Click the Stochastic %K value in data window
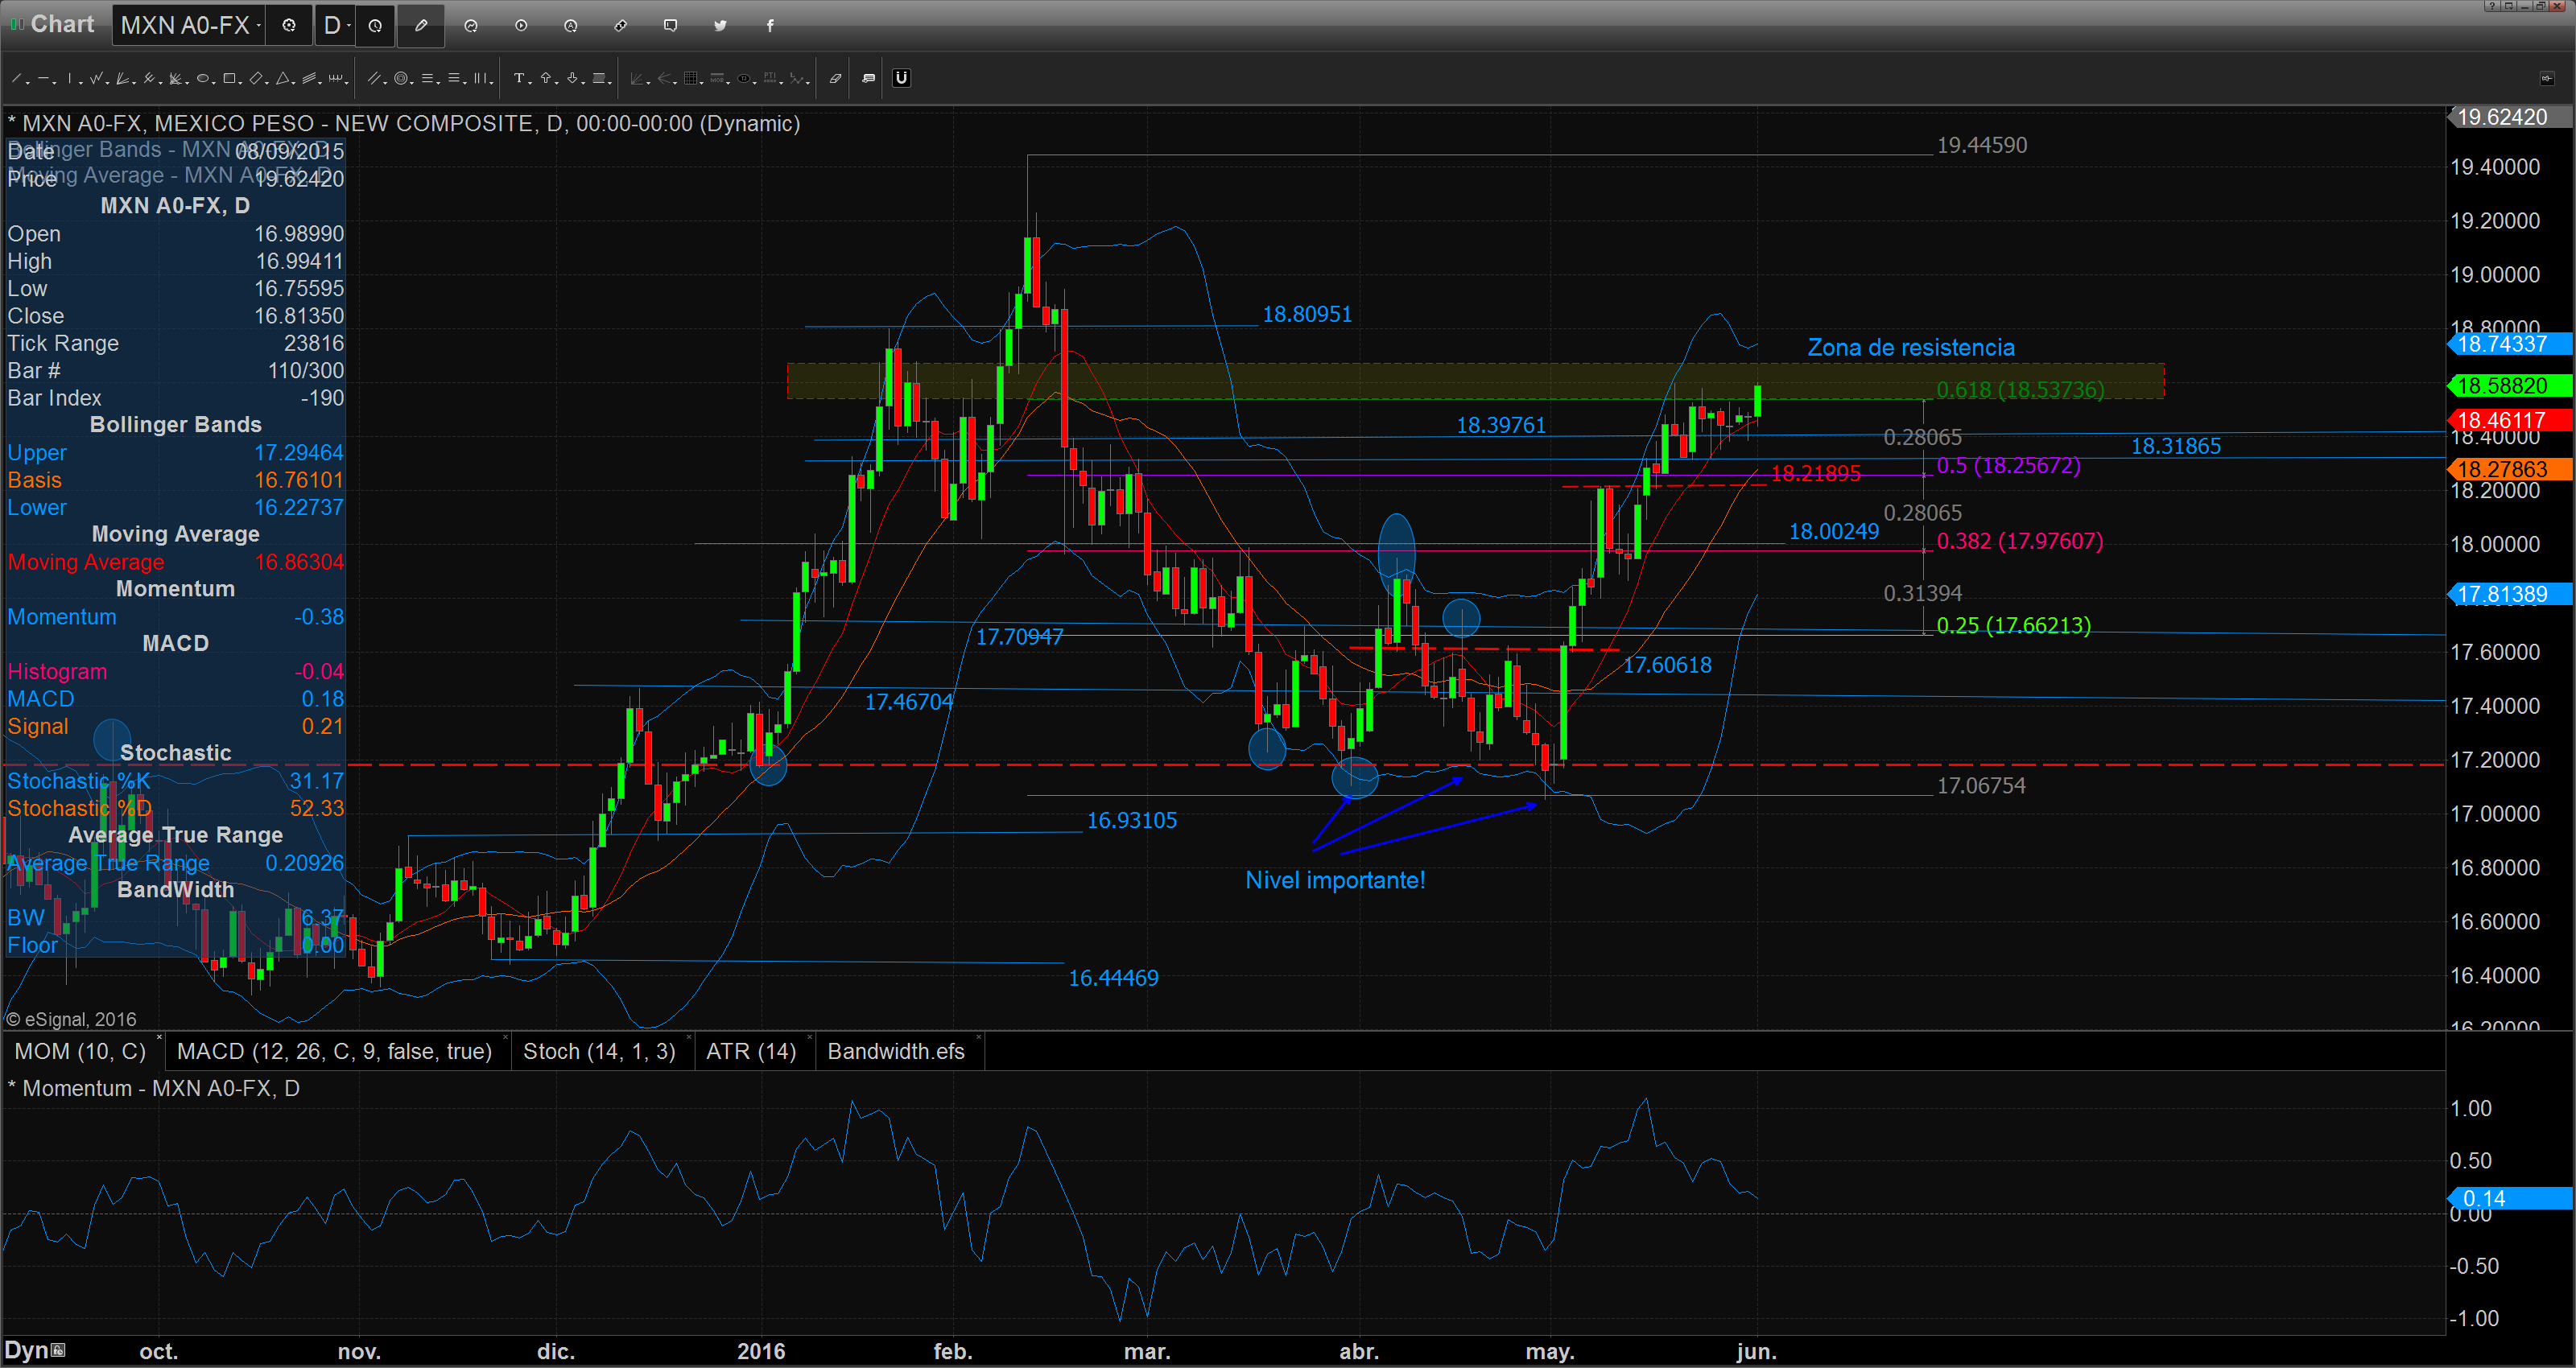2576x1368 pixels. point(316,781)
